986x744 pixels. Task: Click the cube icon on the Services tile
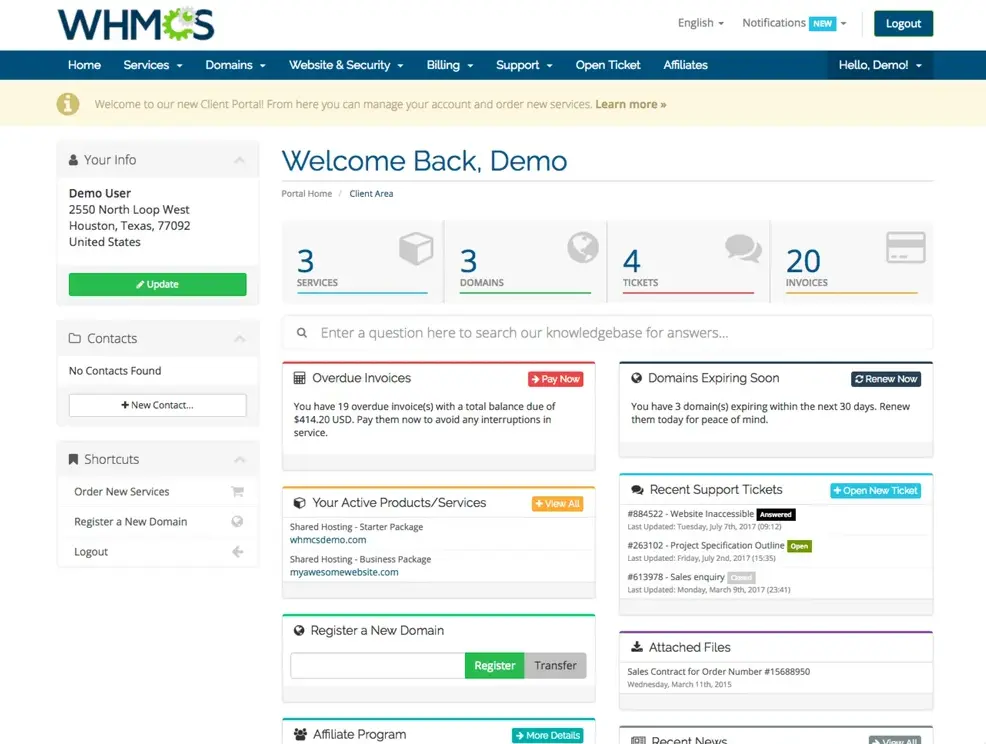[416, 249]
